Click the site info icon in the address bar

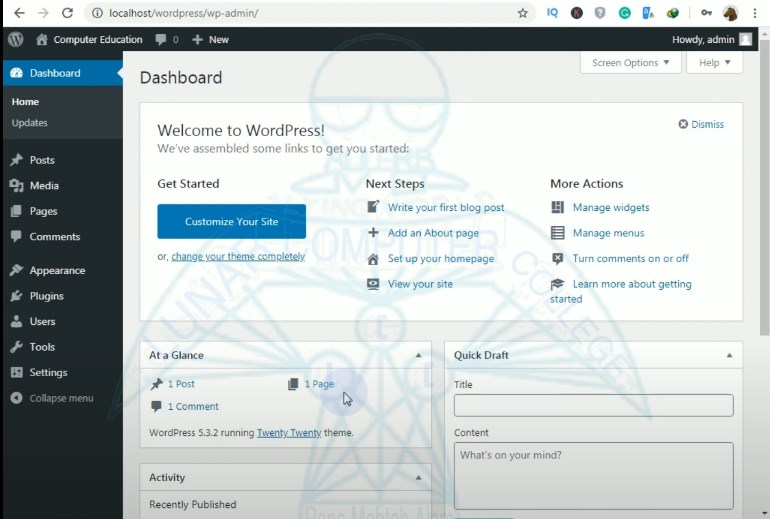(x=97, y=13)
